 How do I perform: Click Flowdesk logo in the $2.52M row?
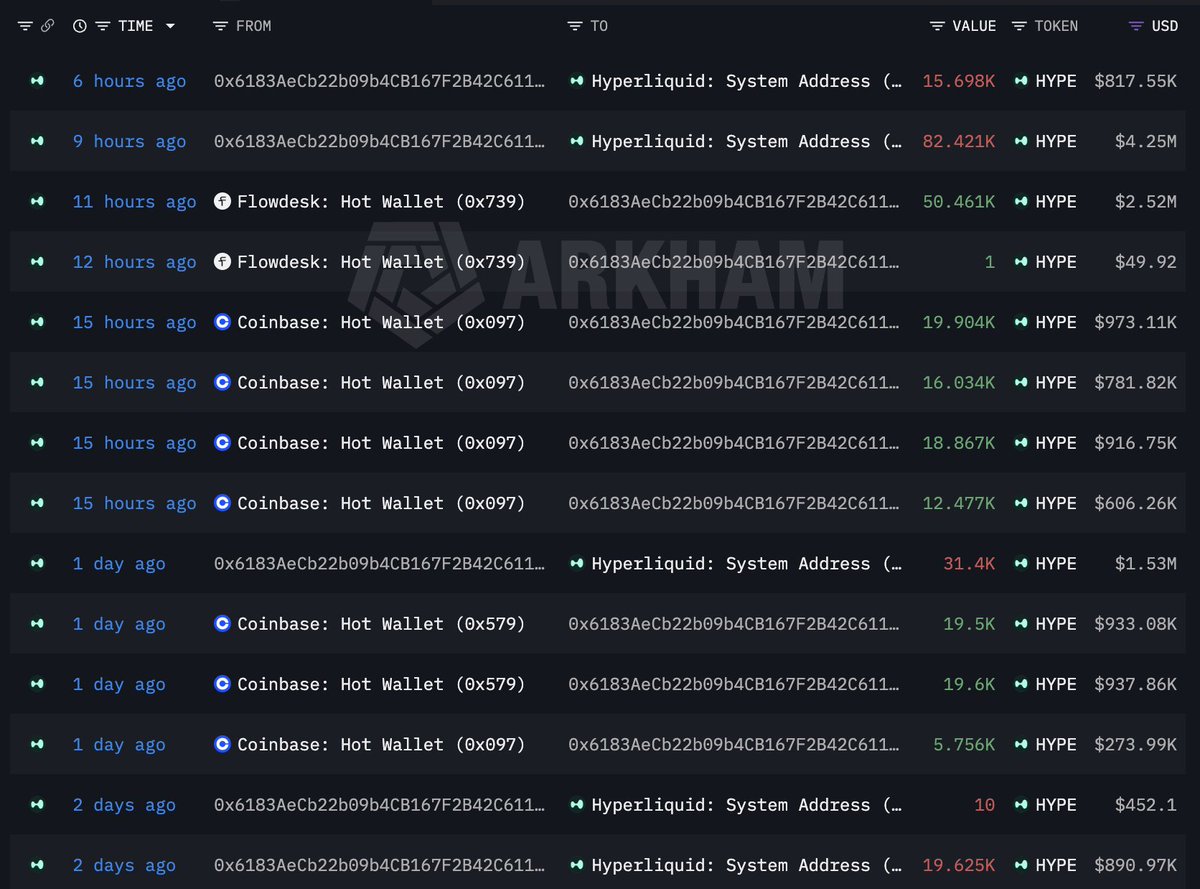pyautogui.click(x=223, y=201)
